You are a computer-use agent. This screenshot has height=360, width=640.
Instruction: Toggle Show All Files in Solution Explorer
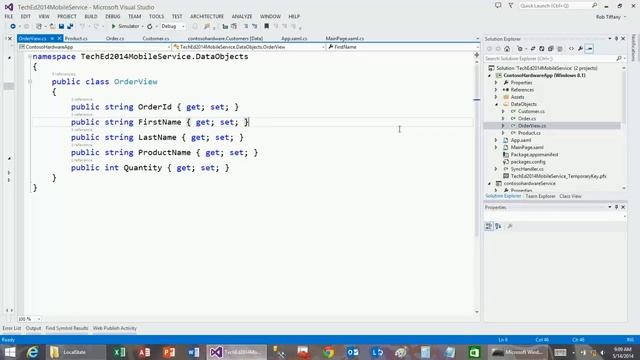point(560,49)
